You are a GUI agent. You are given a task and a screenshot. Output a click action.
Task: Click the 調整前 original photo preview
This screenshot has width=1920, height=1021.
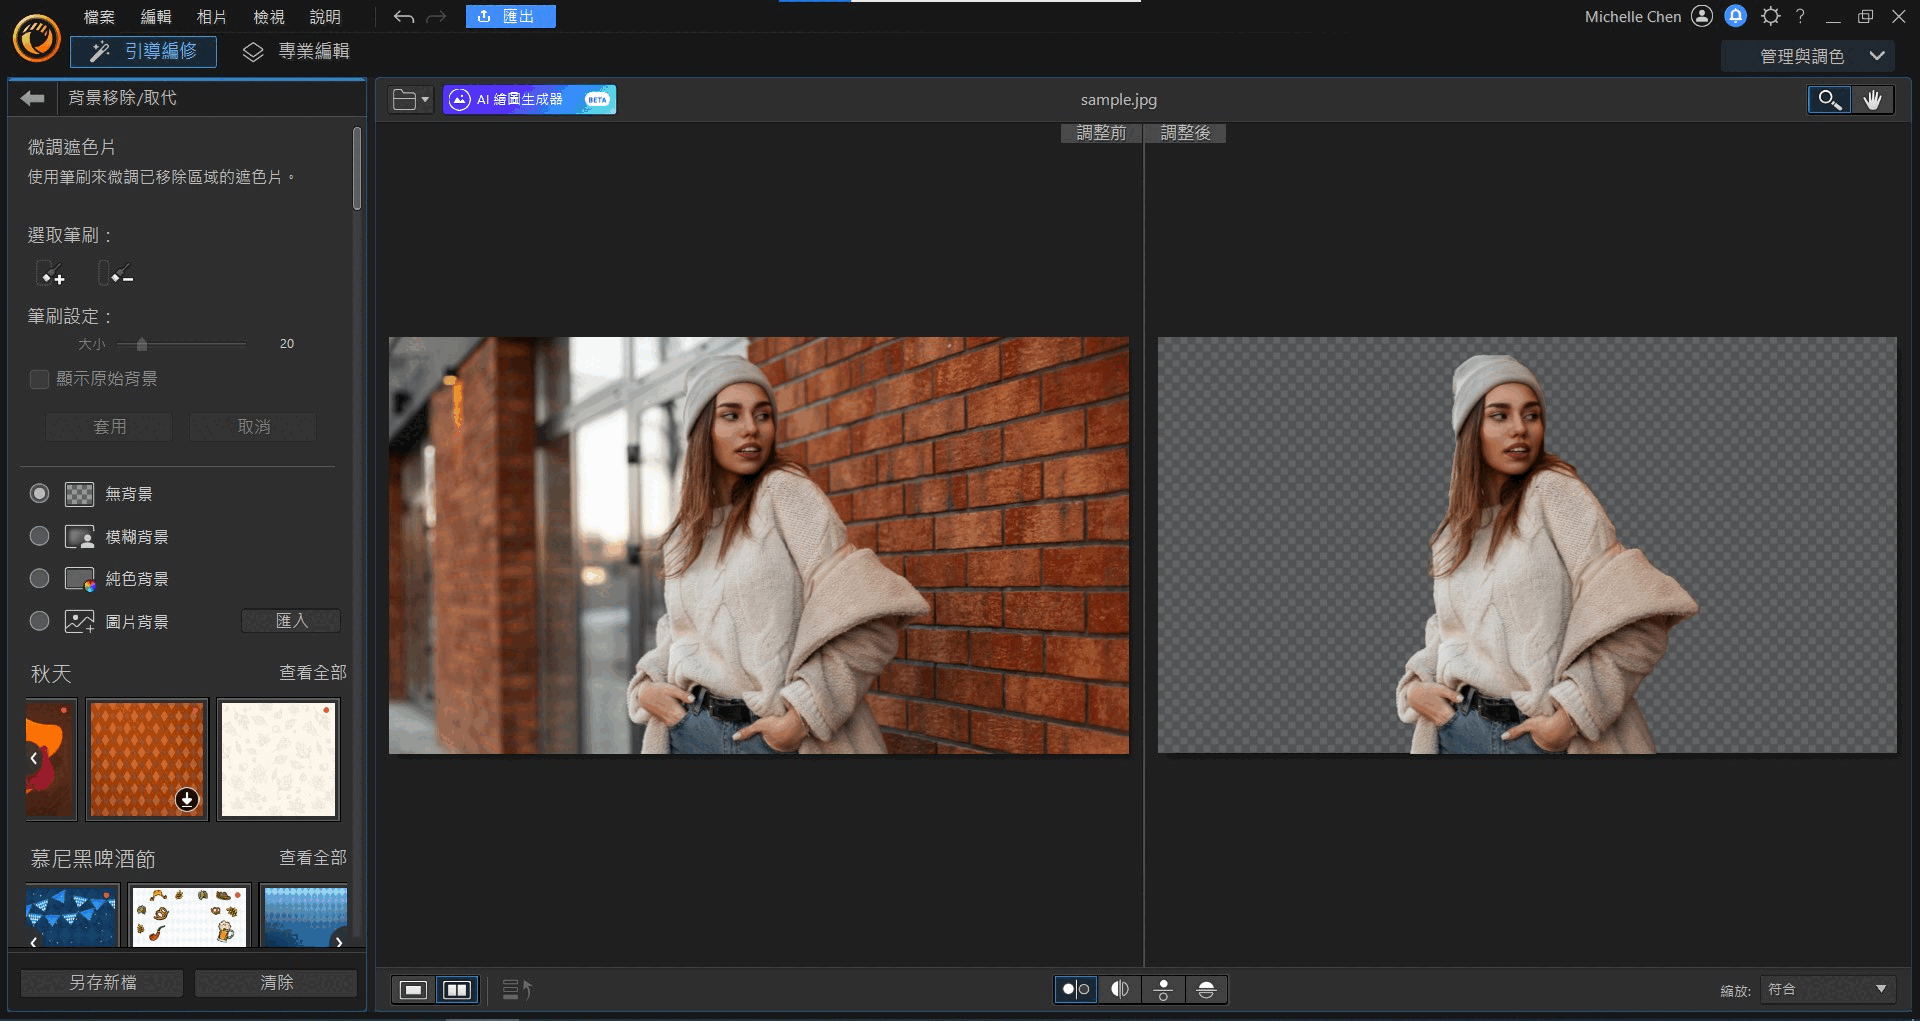[x=759, y=545]
